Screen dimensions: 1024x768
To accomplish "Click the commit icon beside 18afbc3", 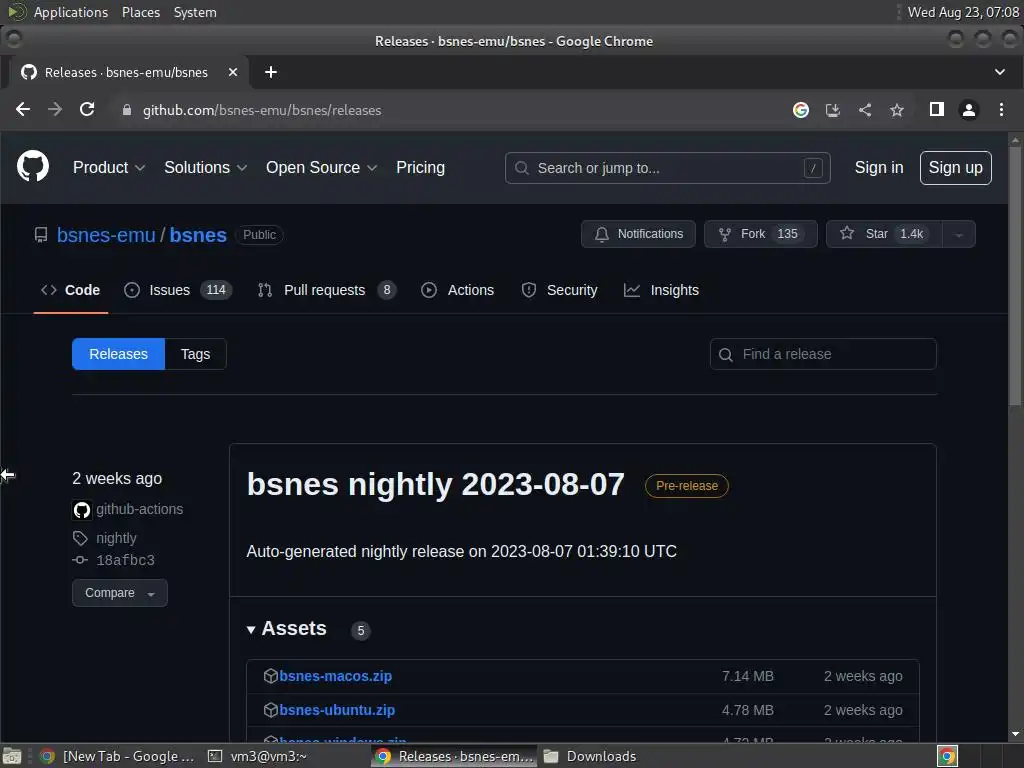I will coord(80,560).
